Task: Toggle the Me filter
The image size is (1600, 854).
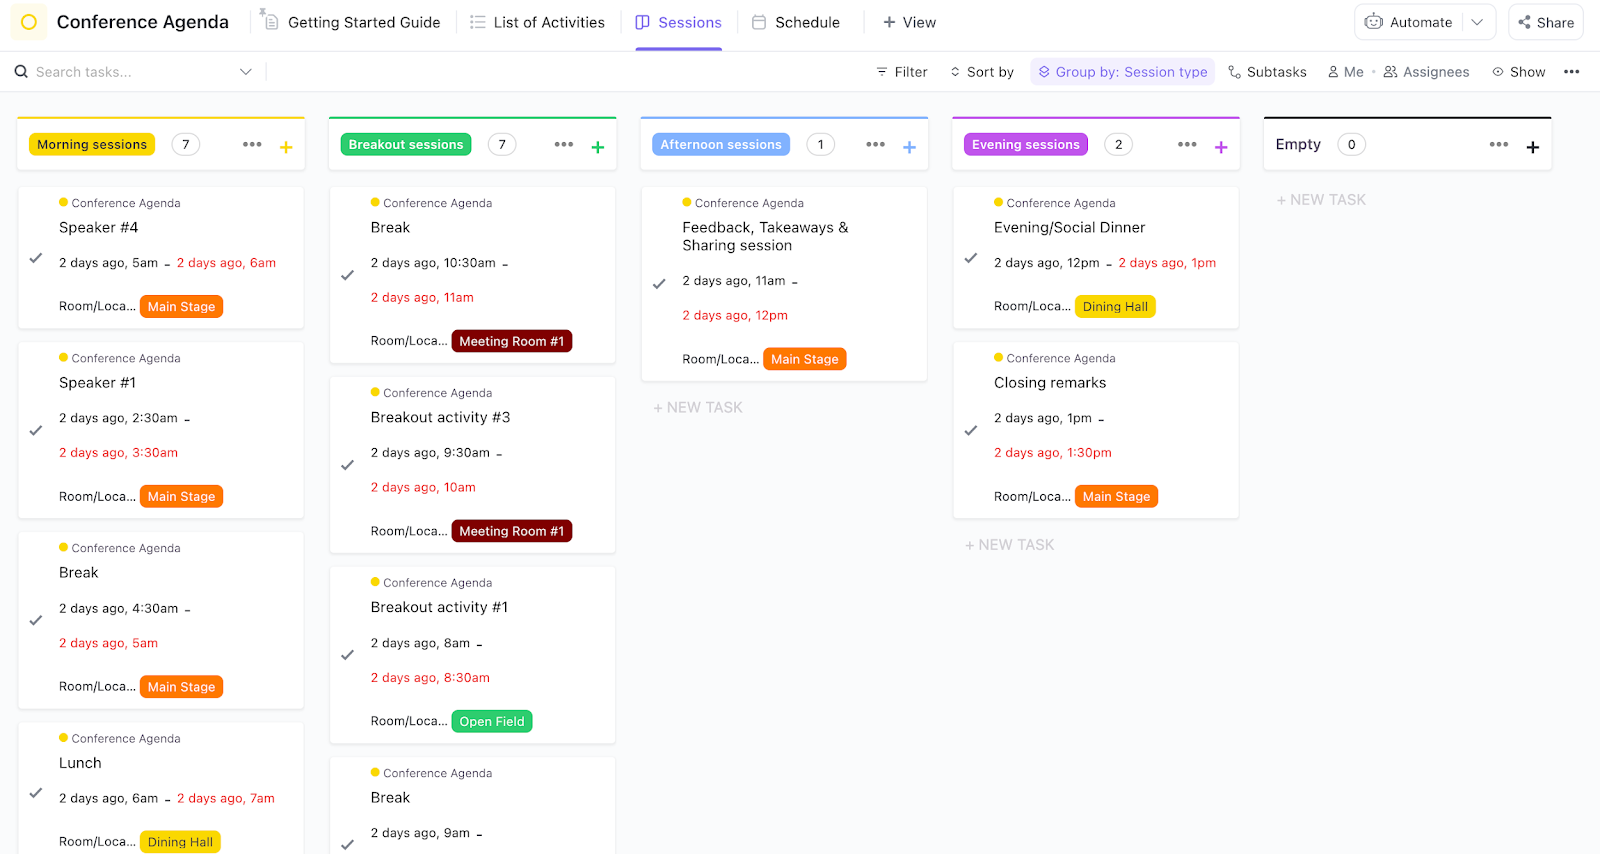Action: coord(1345,72)
